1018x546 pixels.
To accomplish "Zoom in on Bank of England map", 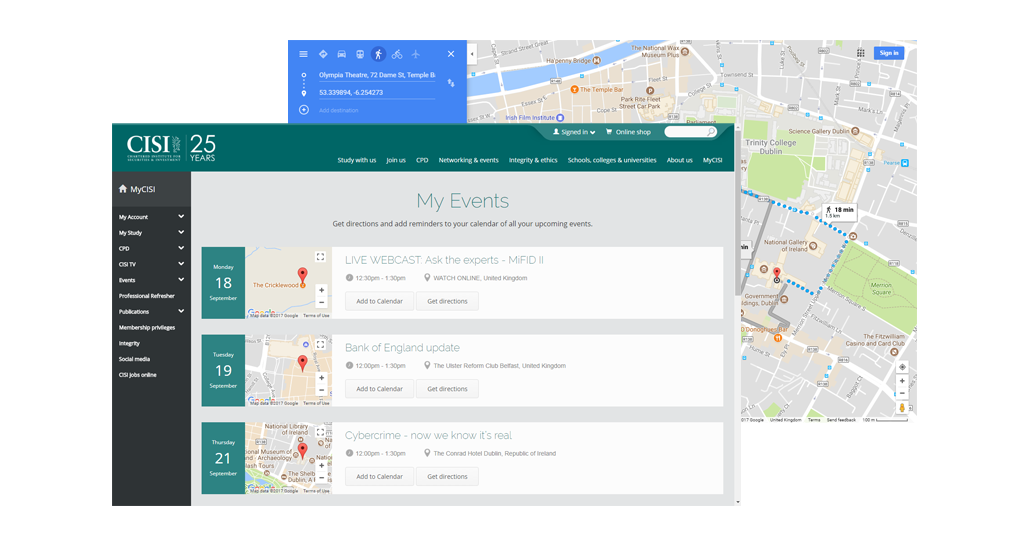I will tap(321, 378).
